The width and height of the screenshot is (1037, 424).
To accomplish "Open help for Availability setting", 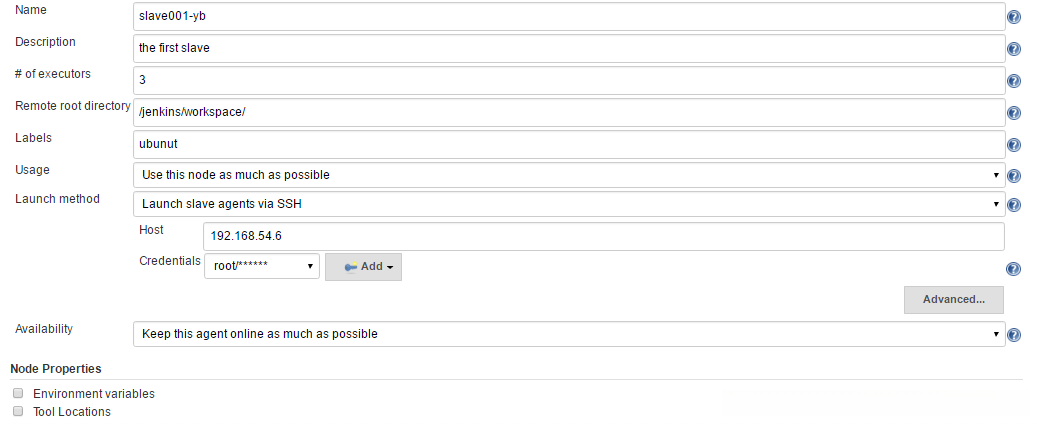I will tap(1014, 335).
